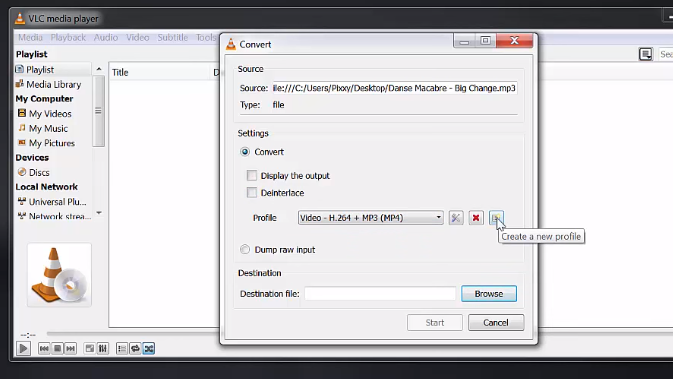Click the Start button
This screenshot has height=379, width=673.
[435, 322]
